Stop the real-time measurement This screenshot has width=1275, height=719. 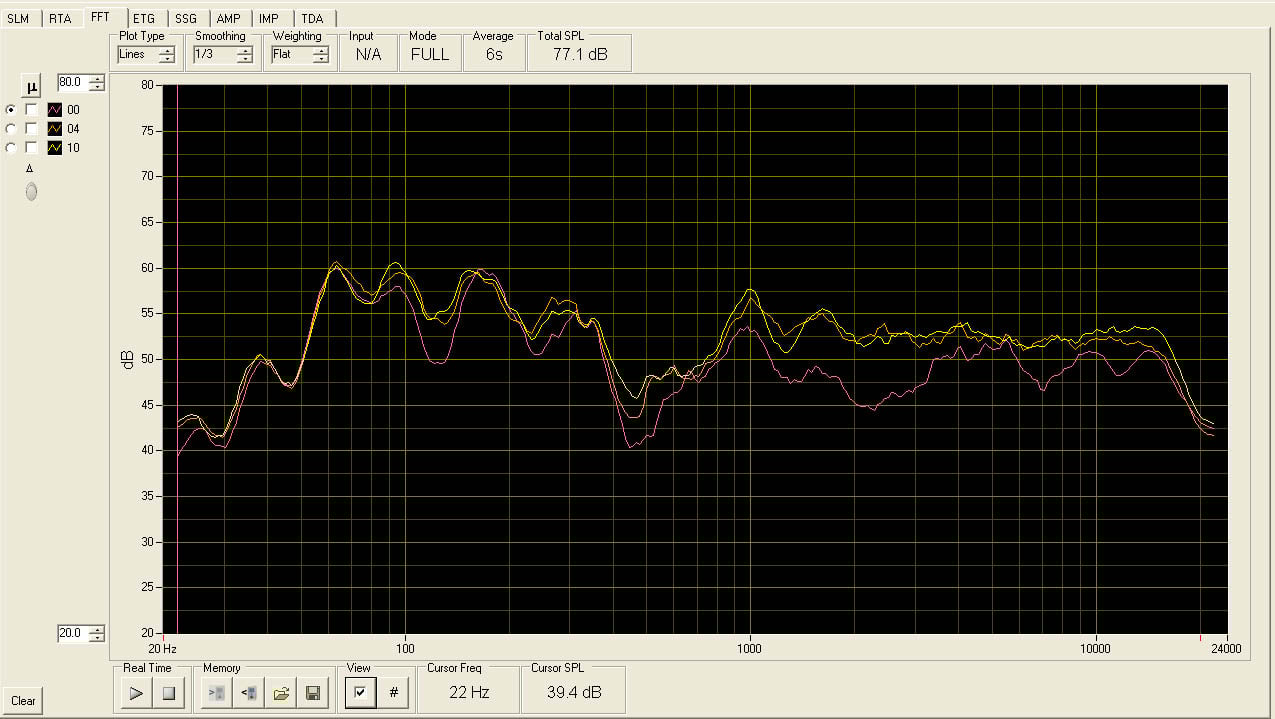pos(168,692)
